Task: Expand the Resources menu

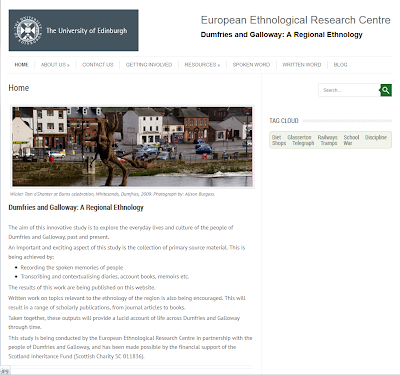Action: click(202, 65)
